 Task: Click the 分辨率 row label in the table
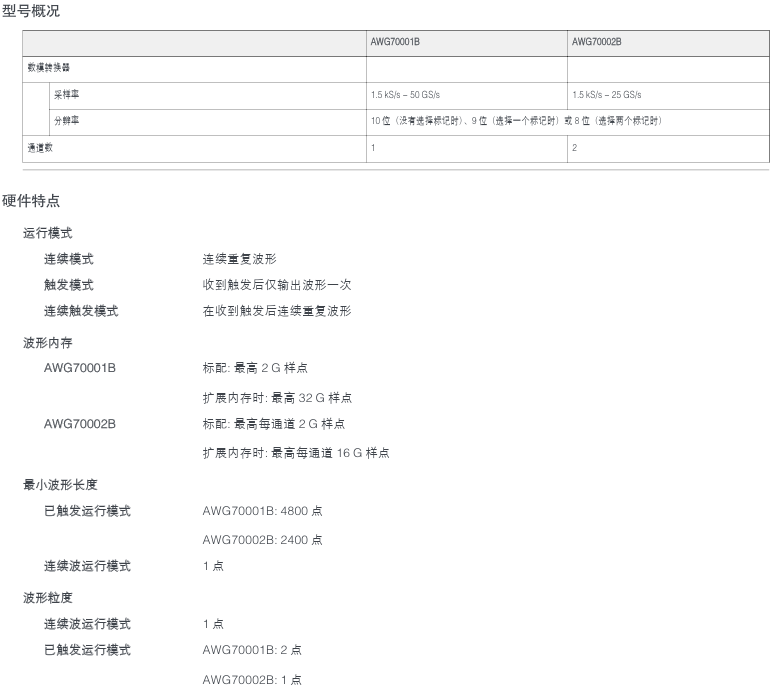pos(66,120)
